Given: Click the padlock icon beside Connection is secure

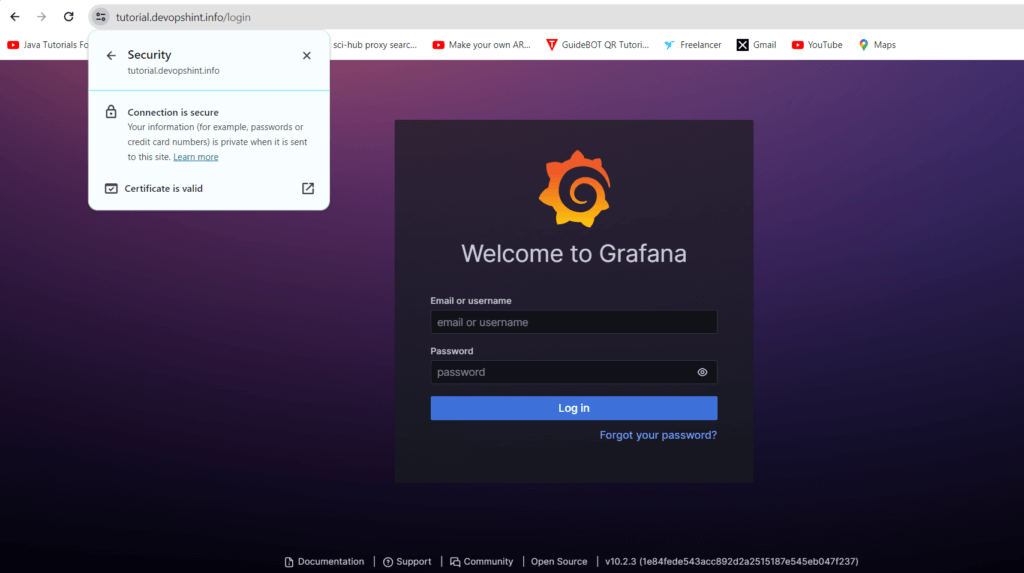Looking at the screenshot, I should 111,112.
